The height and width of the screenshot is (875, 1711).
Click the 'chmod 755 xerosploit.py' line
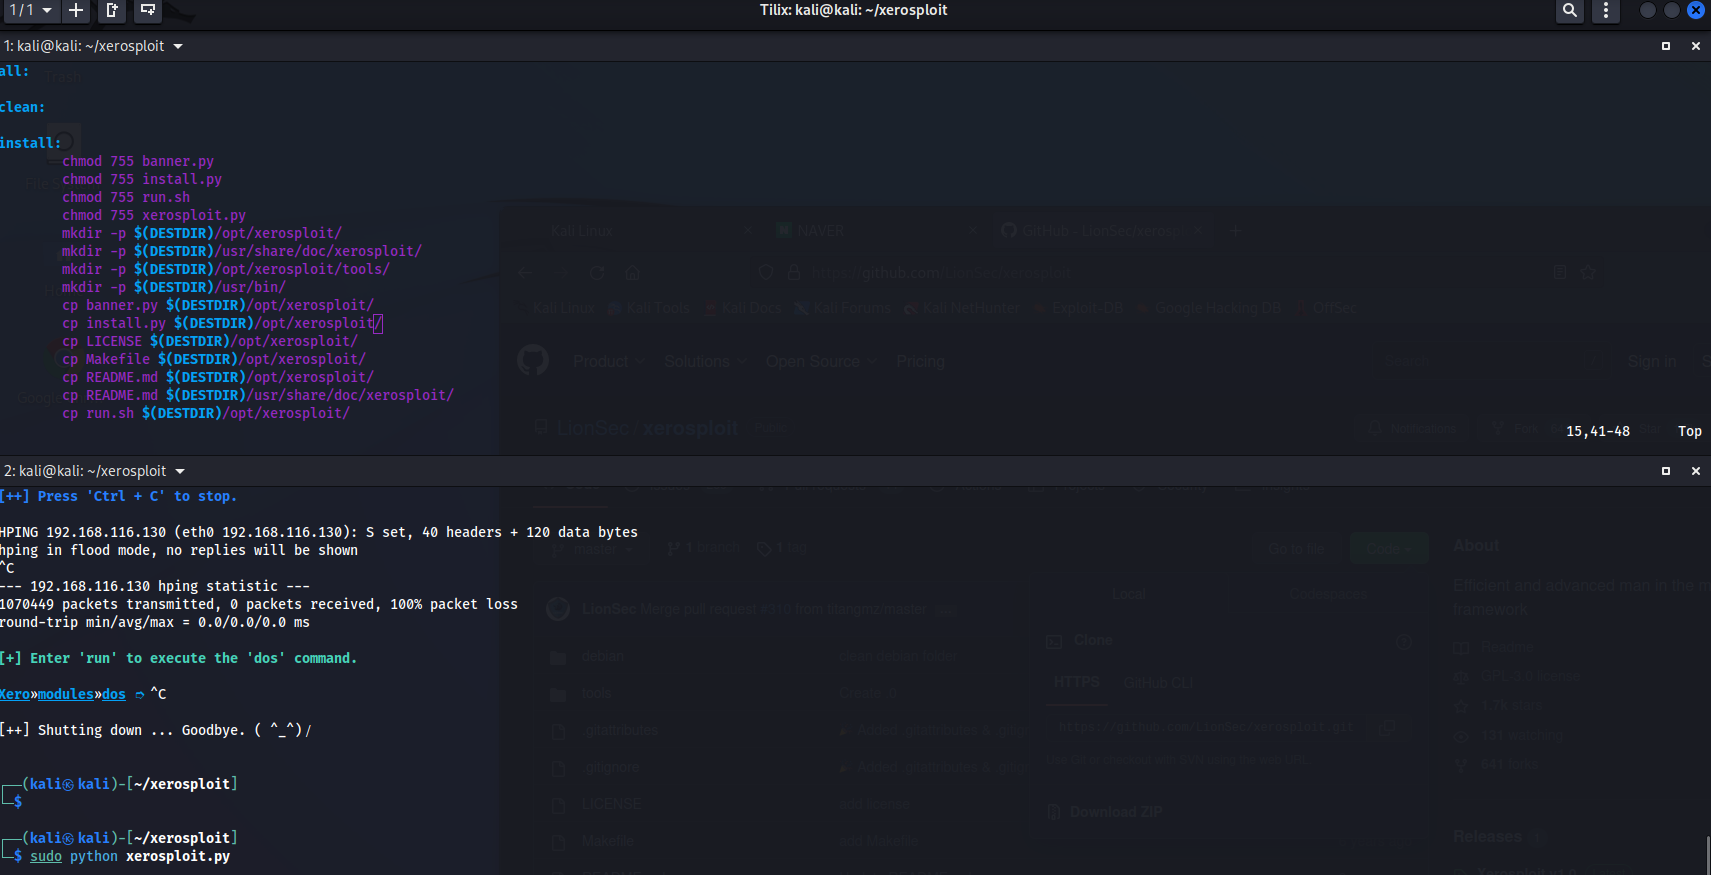154,215
